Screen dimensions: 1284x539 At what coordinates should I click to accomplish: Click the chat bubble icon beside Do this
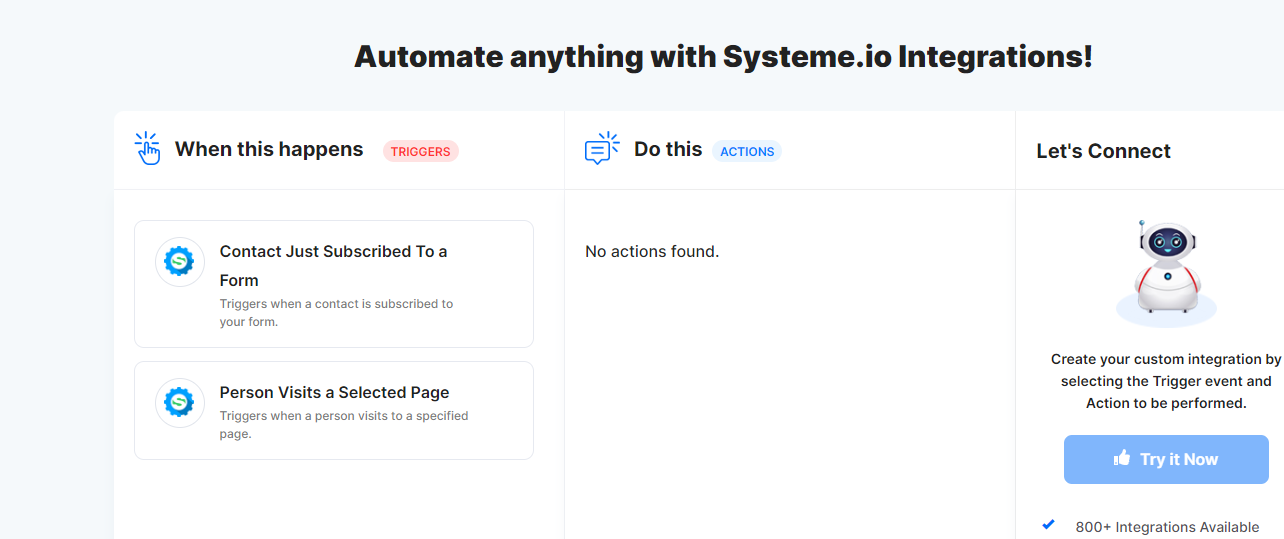coord(602,149)
